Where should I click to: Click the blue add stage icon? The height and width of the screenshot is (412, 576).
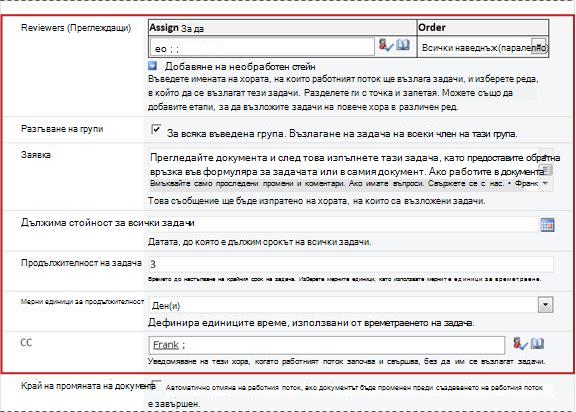pos(152,66)
